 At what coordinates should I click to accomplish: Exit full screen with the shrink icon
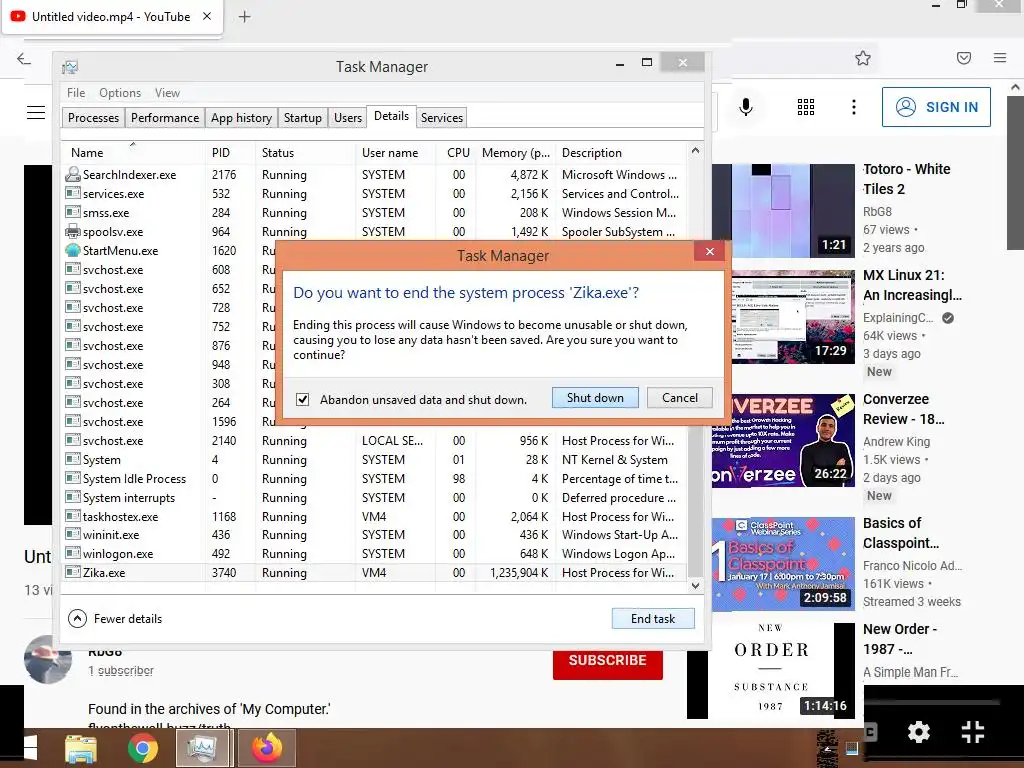pyautogui.click(x=972, y=731)
